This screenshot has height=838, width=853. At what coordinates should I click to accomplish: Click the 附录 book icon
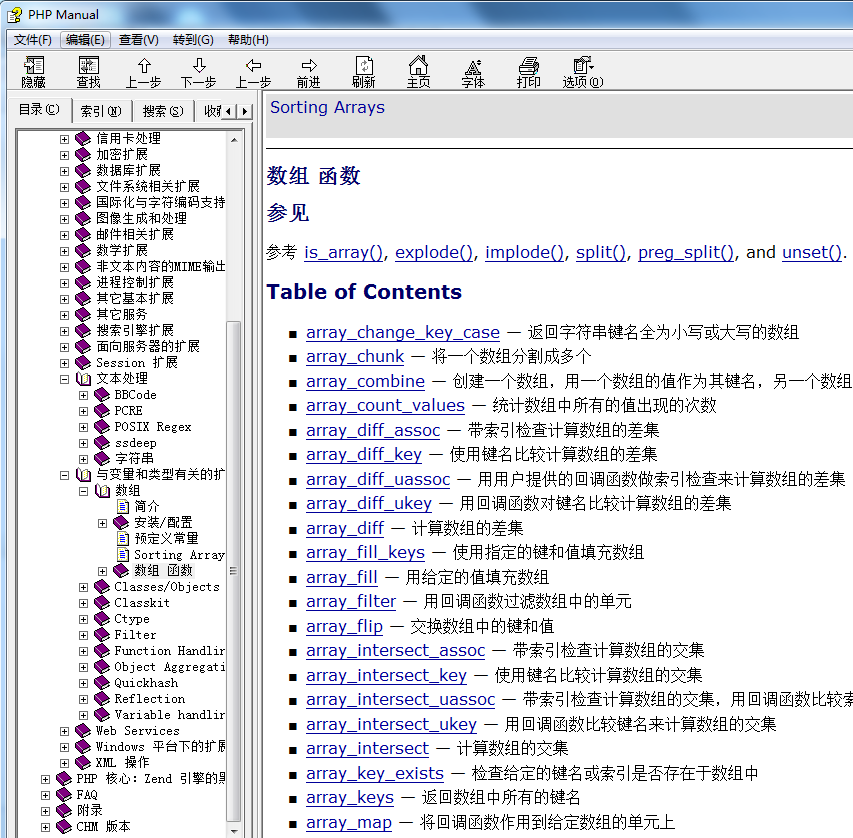click(x=64, y=811)
